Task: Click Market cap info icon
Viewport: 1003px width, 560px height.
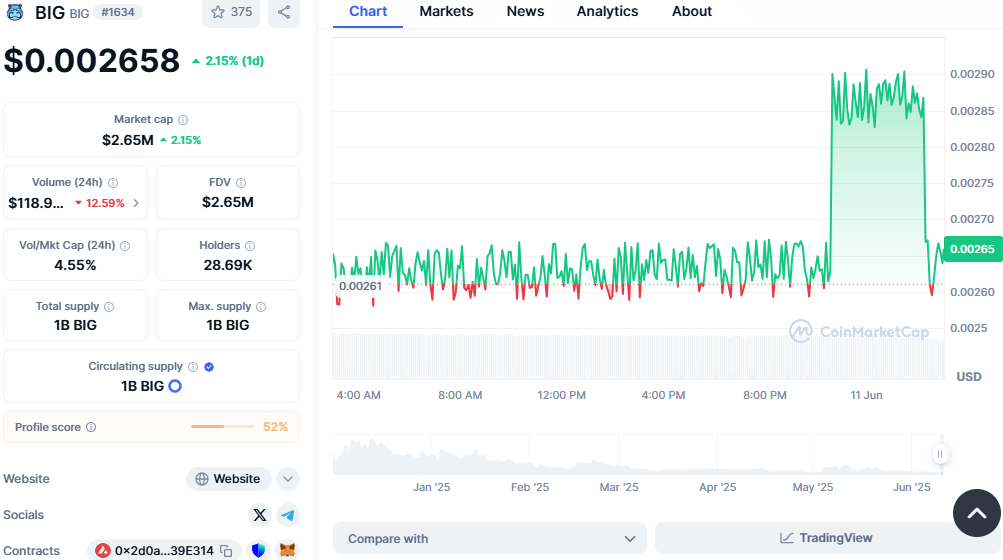Action: click(183, 120)
